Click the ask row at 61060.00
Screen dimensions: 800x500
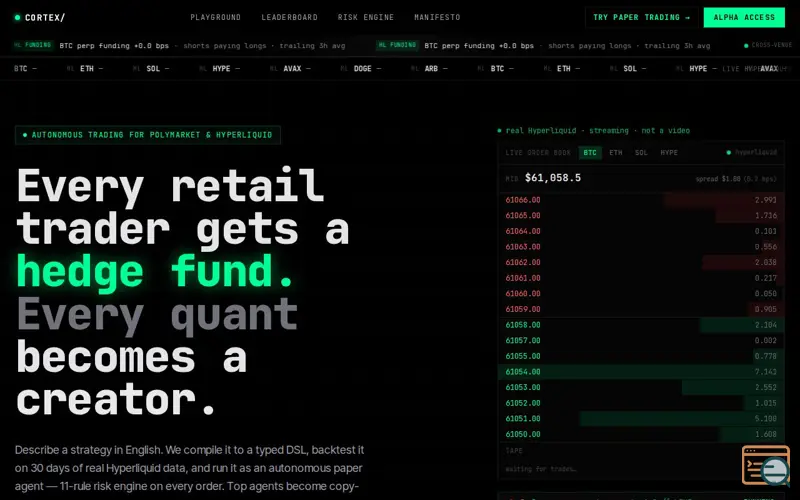(641, 293)
